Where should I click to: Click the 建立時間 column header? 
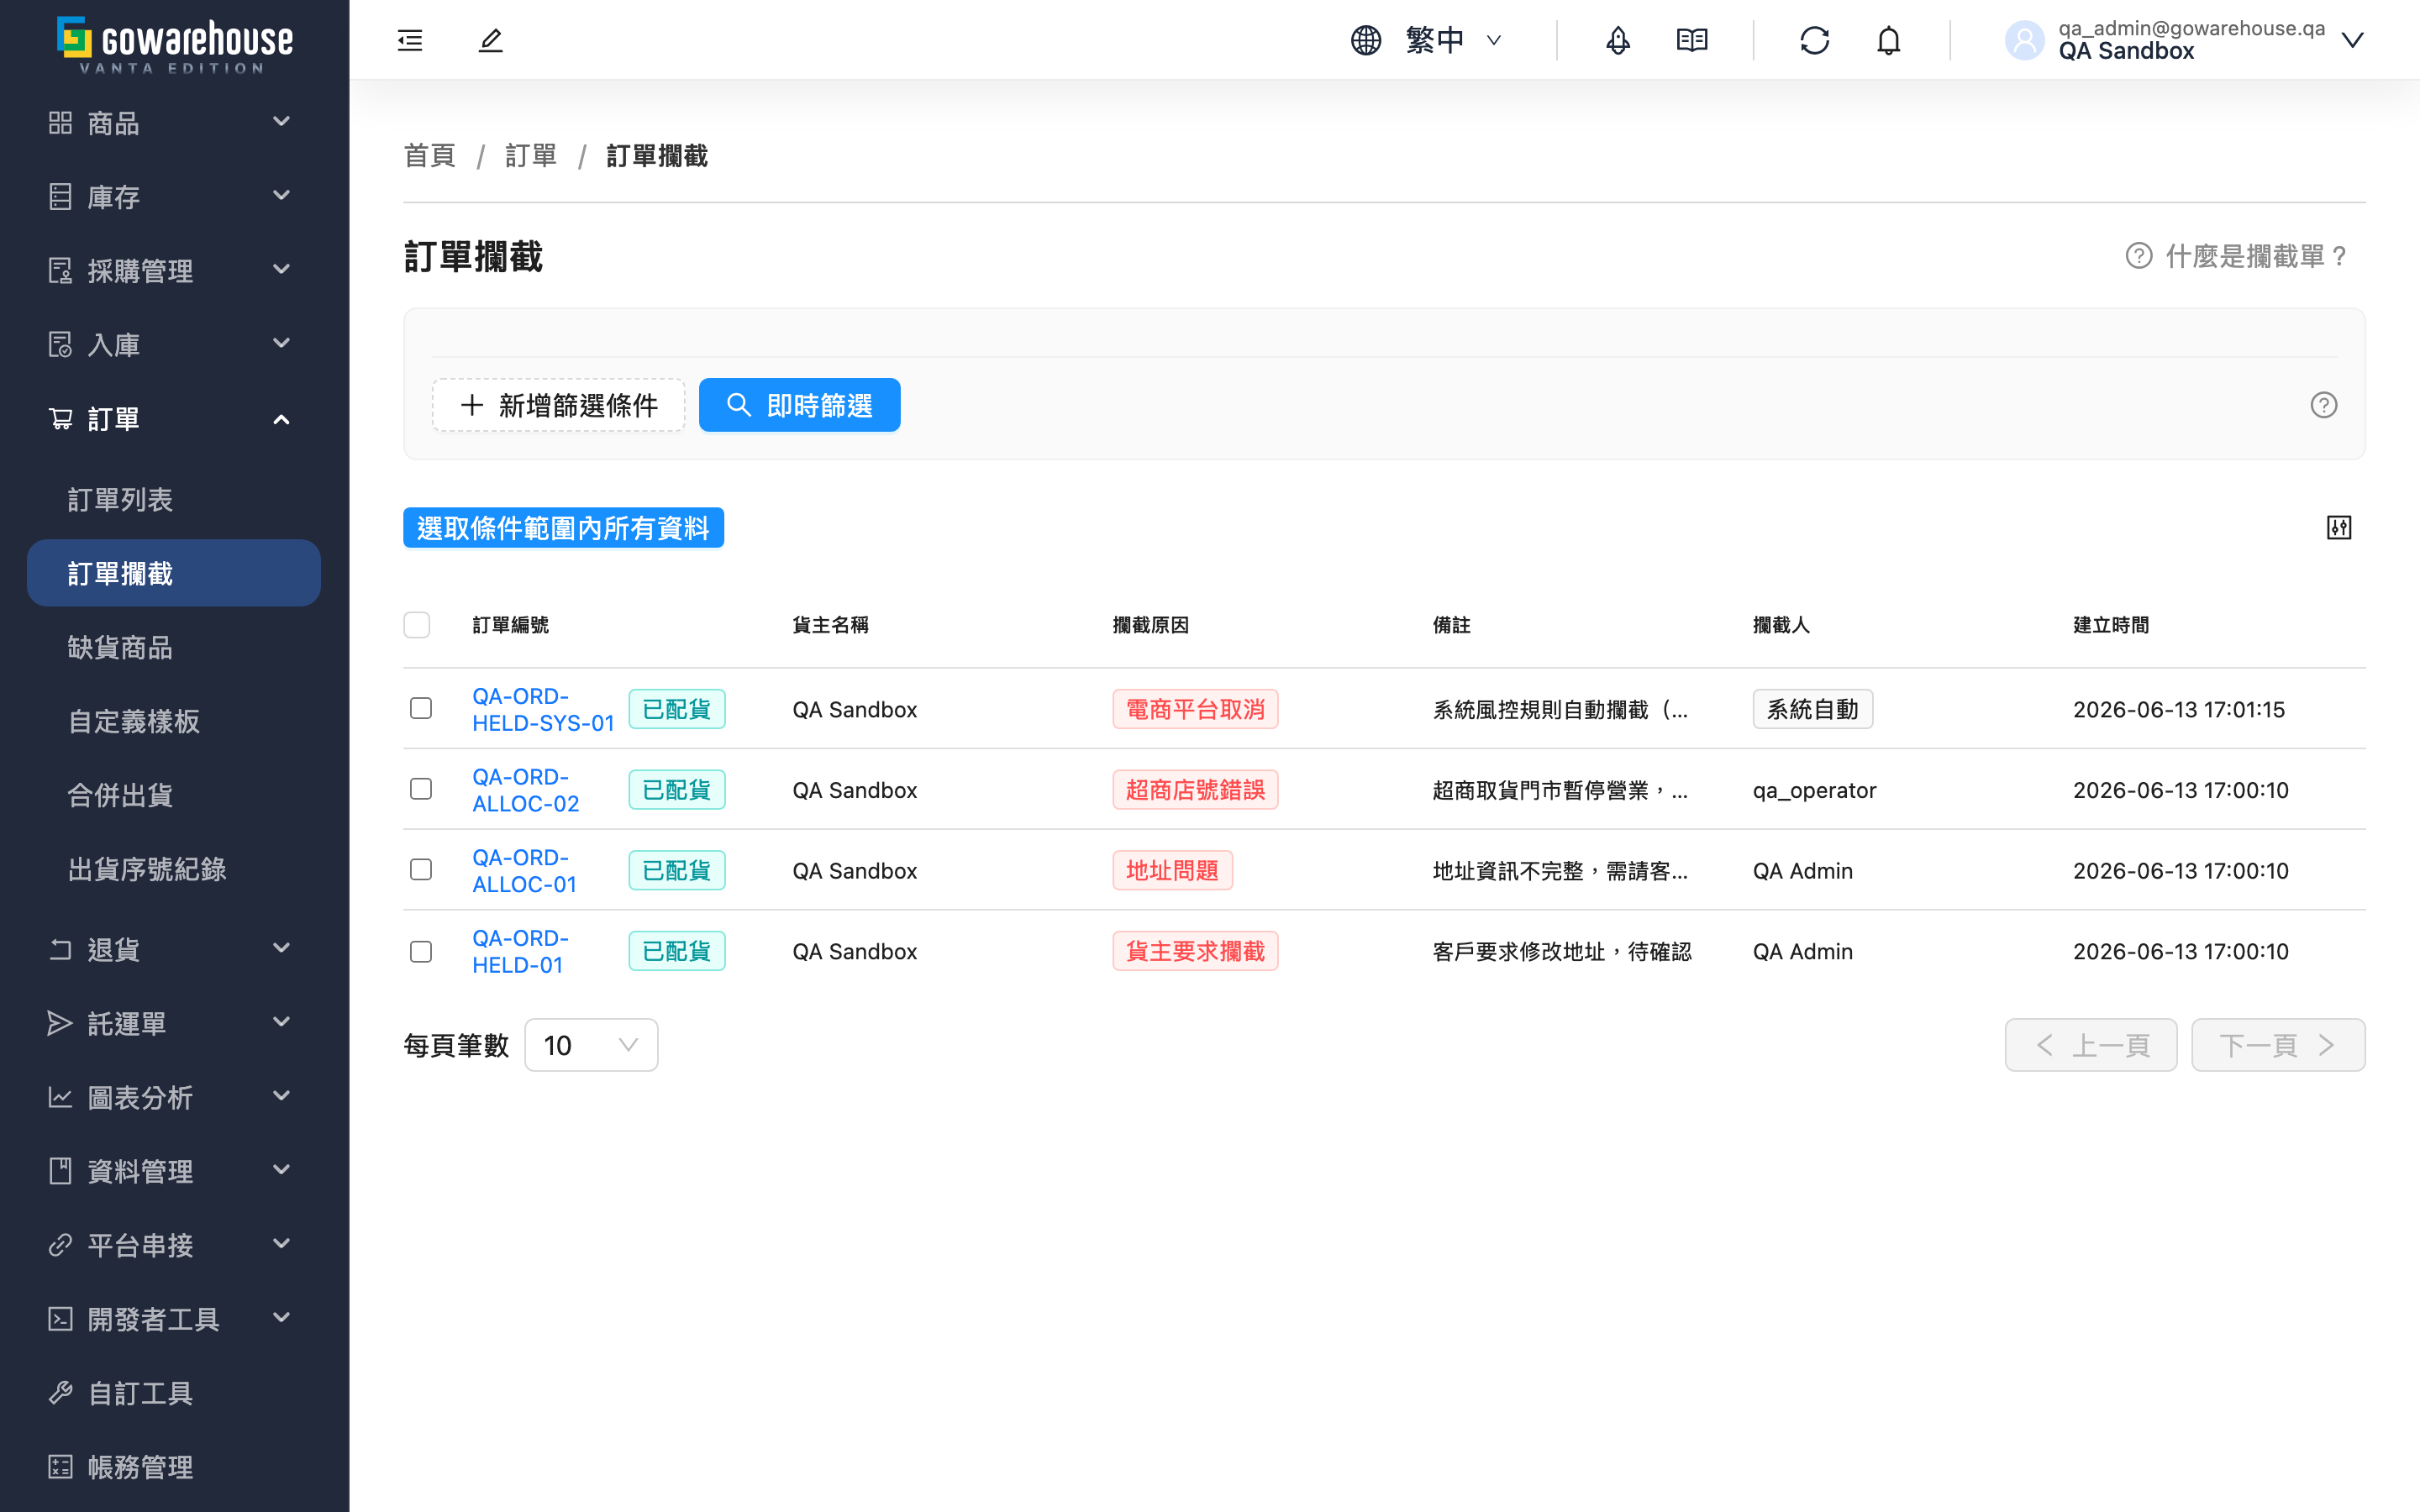(x=2111, y=625)
